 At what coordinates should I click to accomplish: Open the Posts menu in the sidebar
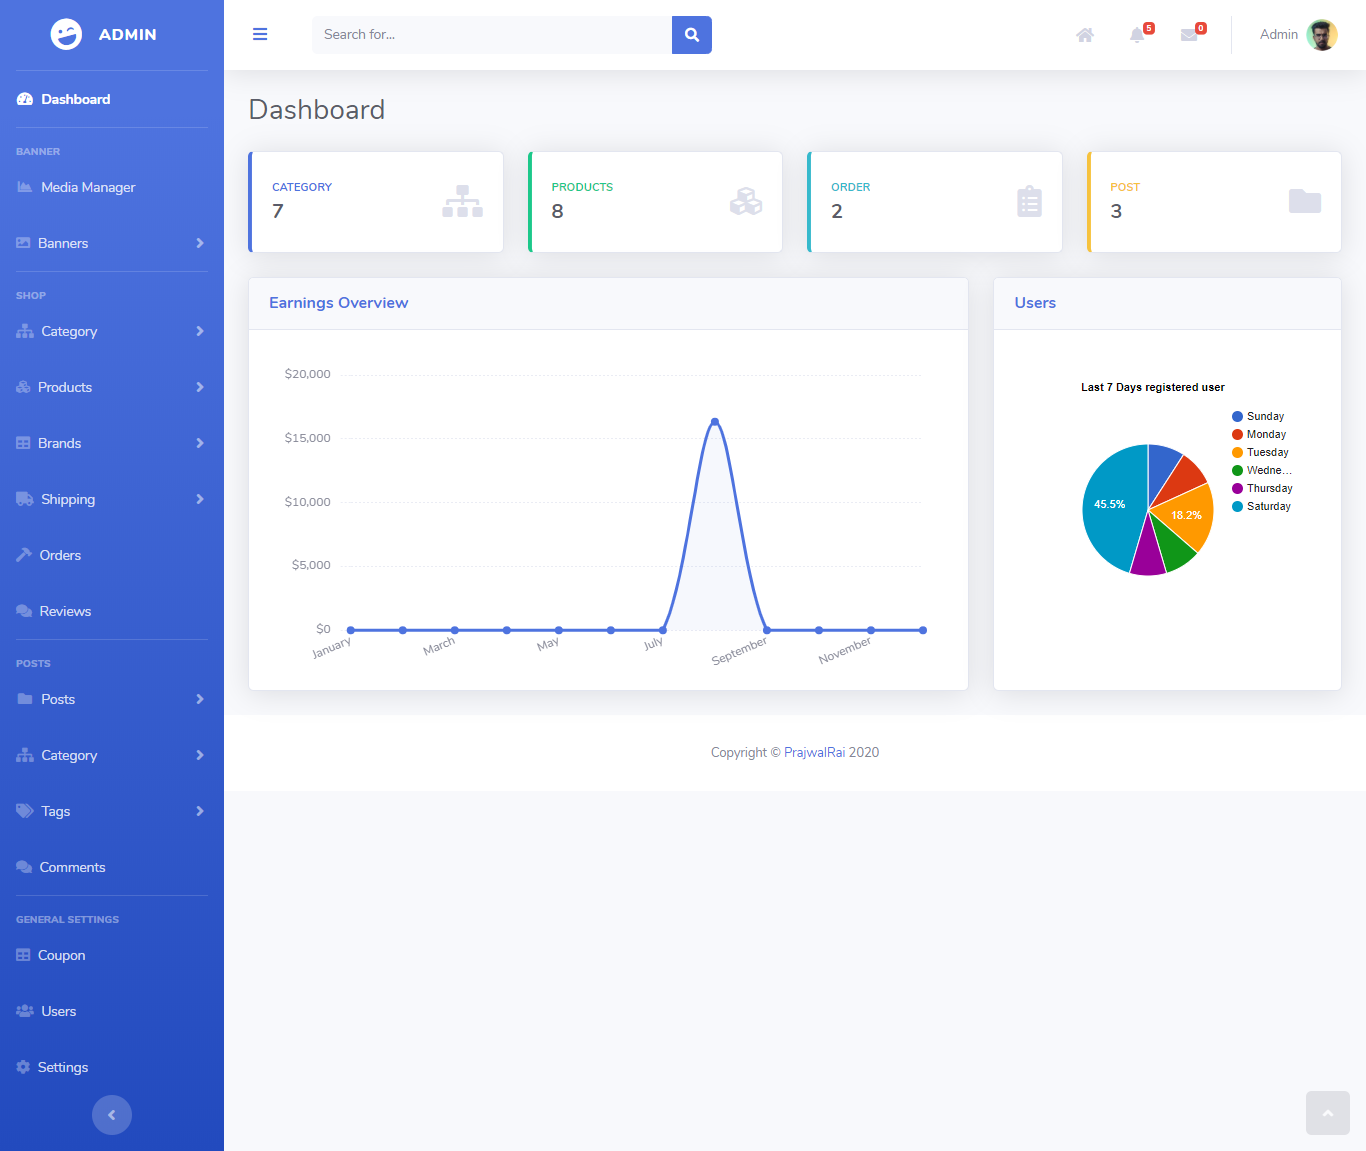pyautogui.click(x=58, y=699)
